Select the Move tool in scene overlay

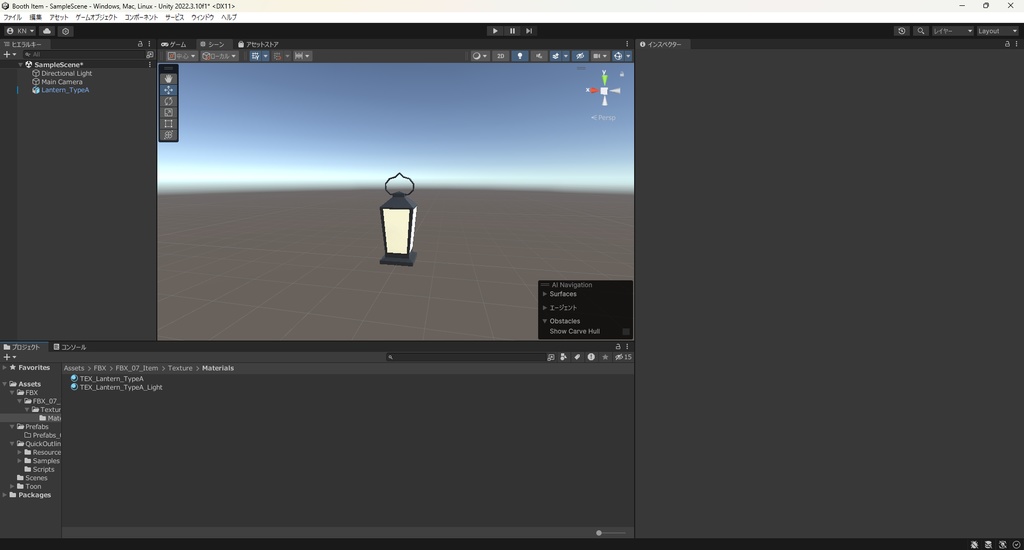tap(168, 89)
